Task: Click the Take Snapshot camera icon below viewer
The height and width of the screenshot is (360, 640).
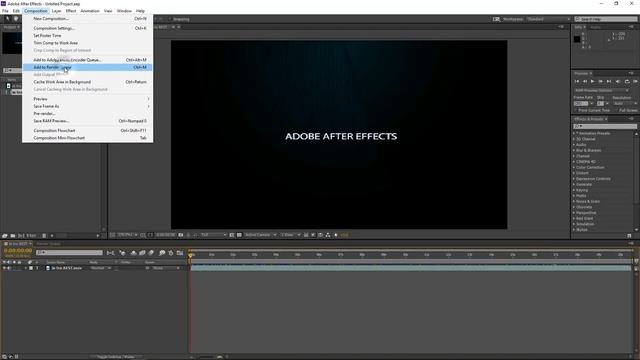Action: pyautogui.click(x=180, y=235)
